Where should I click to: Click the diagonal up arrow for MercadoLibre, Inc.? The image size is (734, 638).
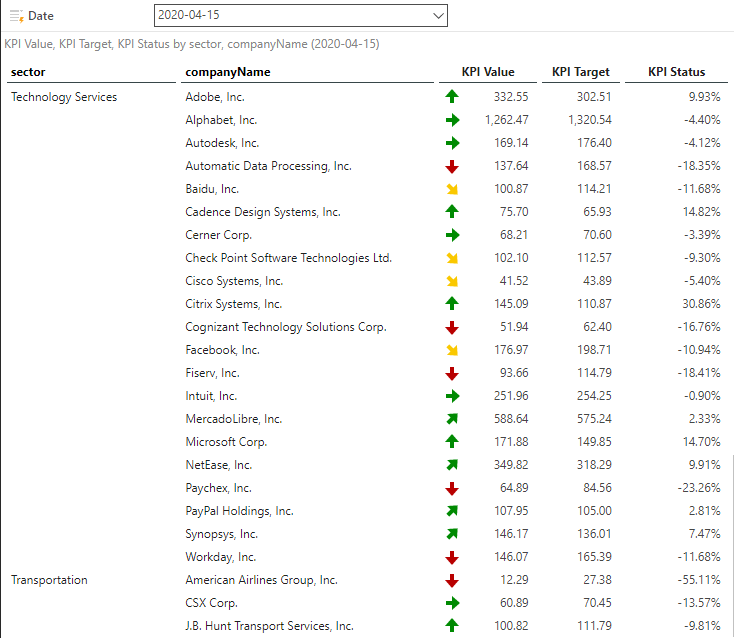click(452, 418)
